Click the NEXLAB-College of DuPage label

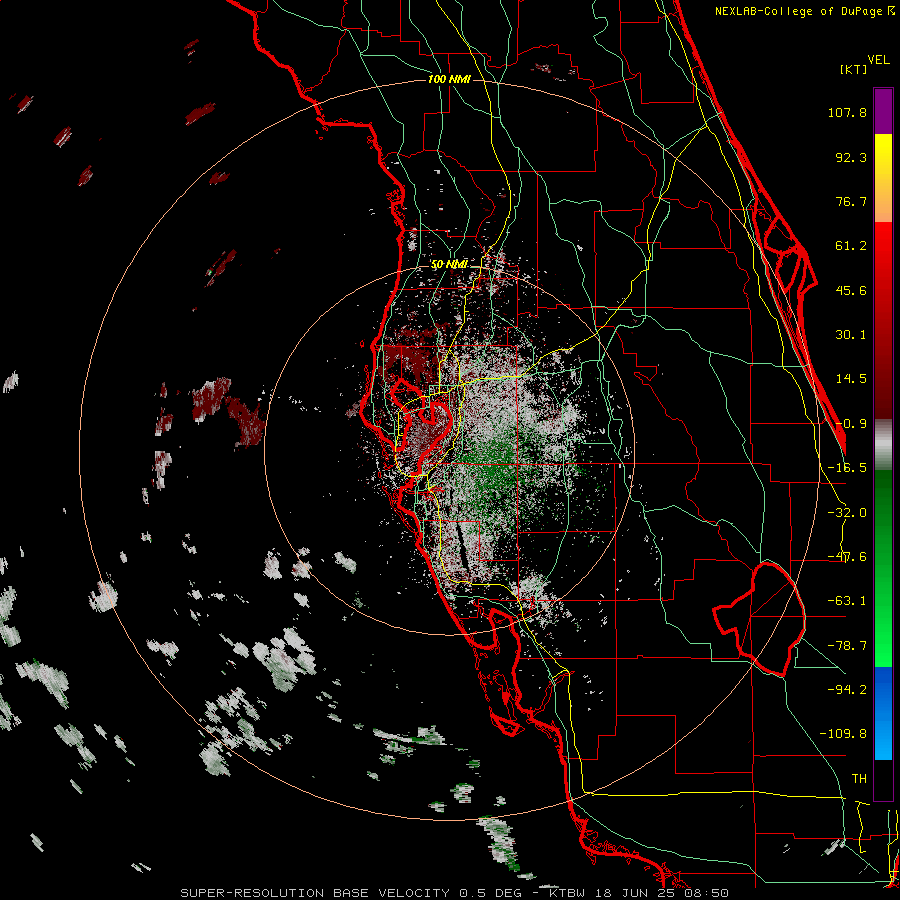click(x=804, y=11)
